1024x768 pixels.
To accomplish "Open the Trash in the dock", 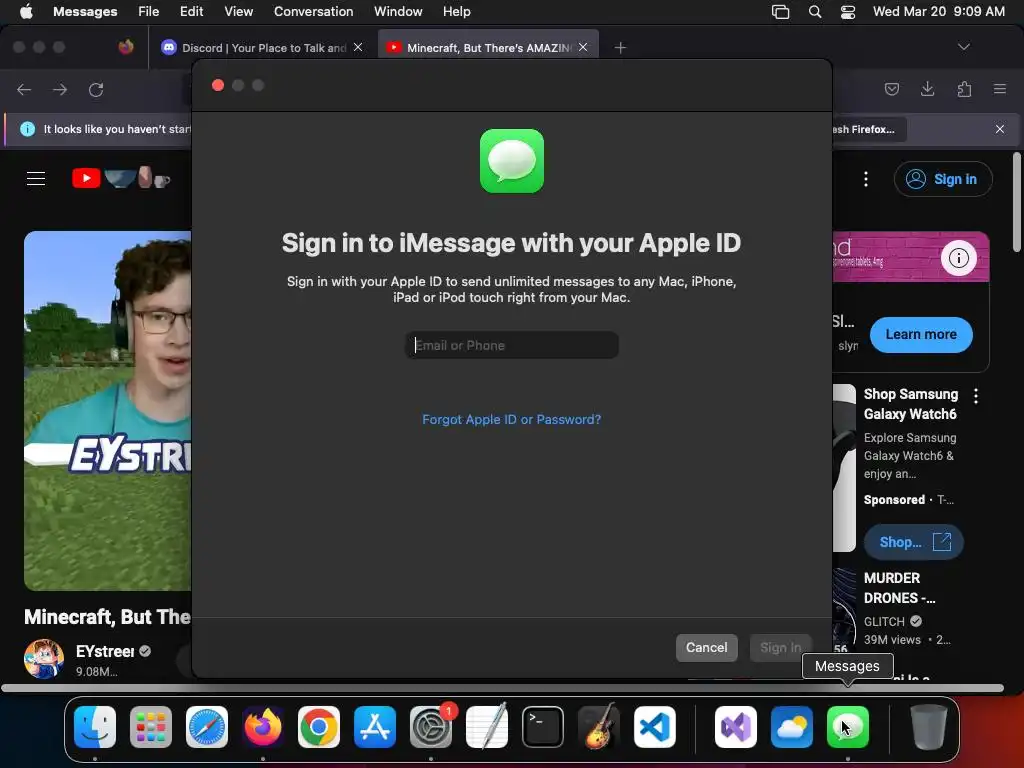I will (x=929, y=727).
